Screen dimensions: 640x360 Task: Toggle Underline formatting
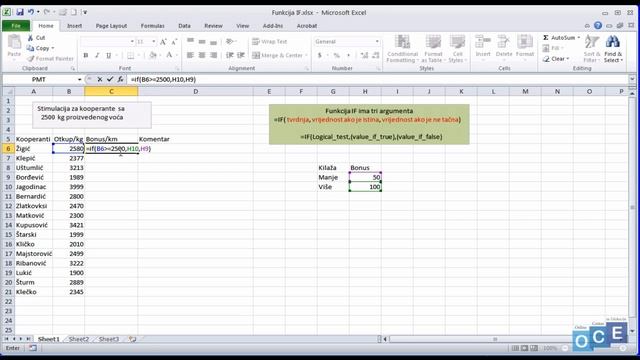[108, 55]
